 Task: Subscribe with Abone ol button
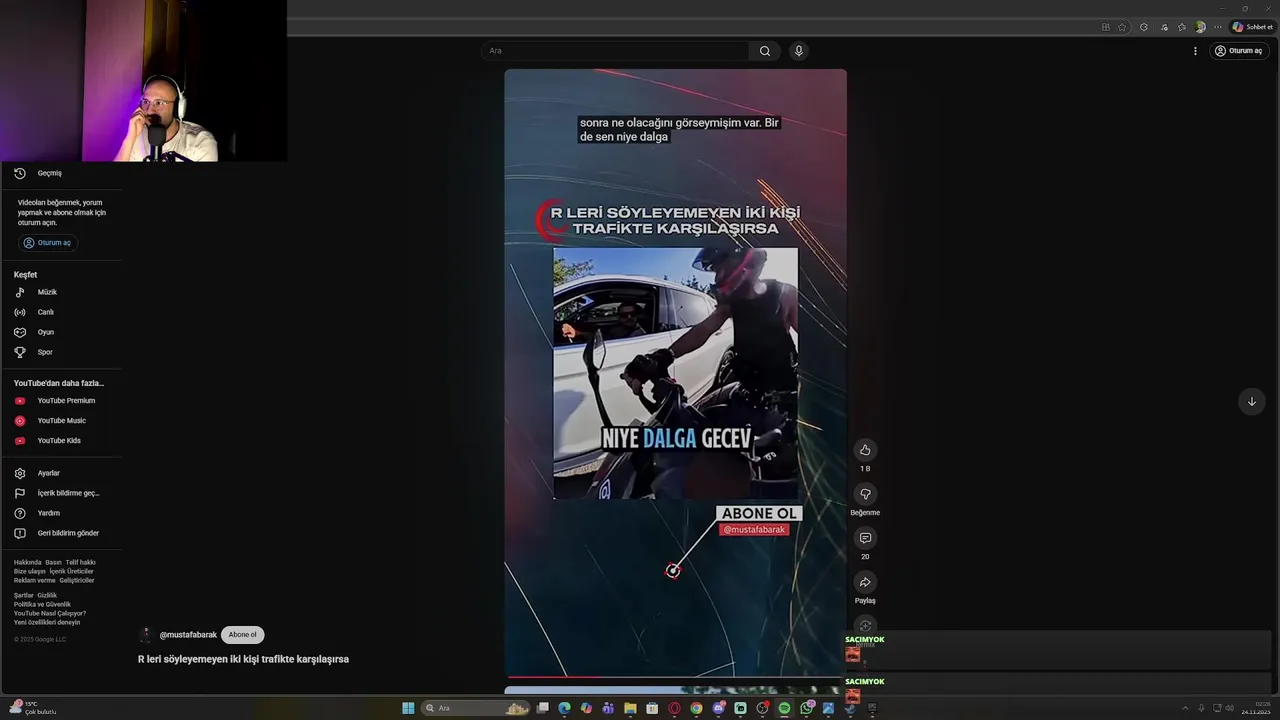pos(242,635)
